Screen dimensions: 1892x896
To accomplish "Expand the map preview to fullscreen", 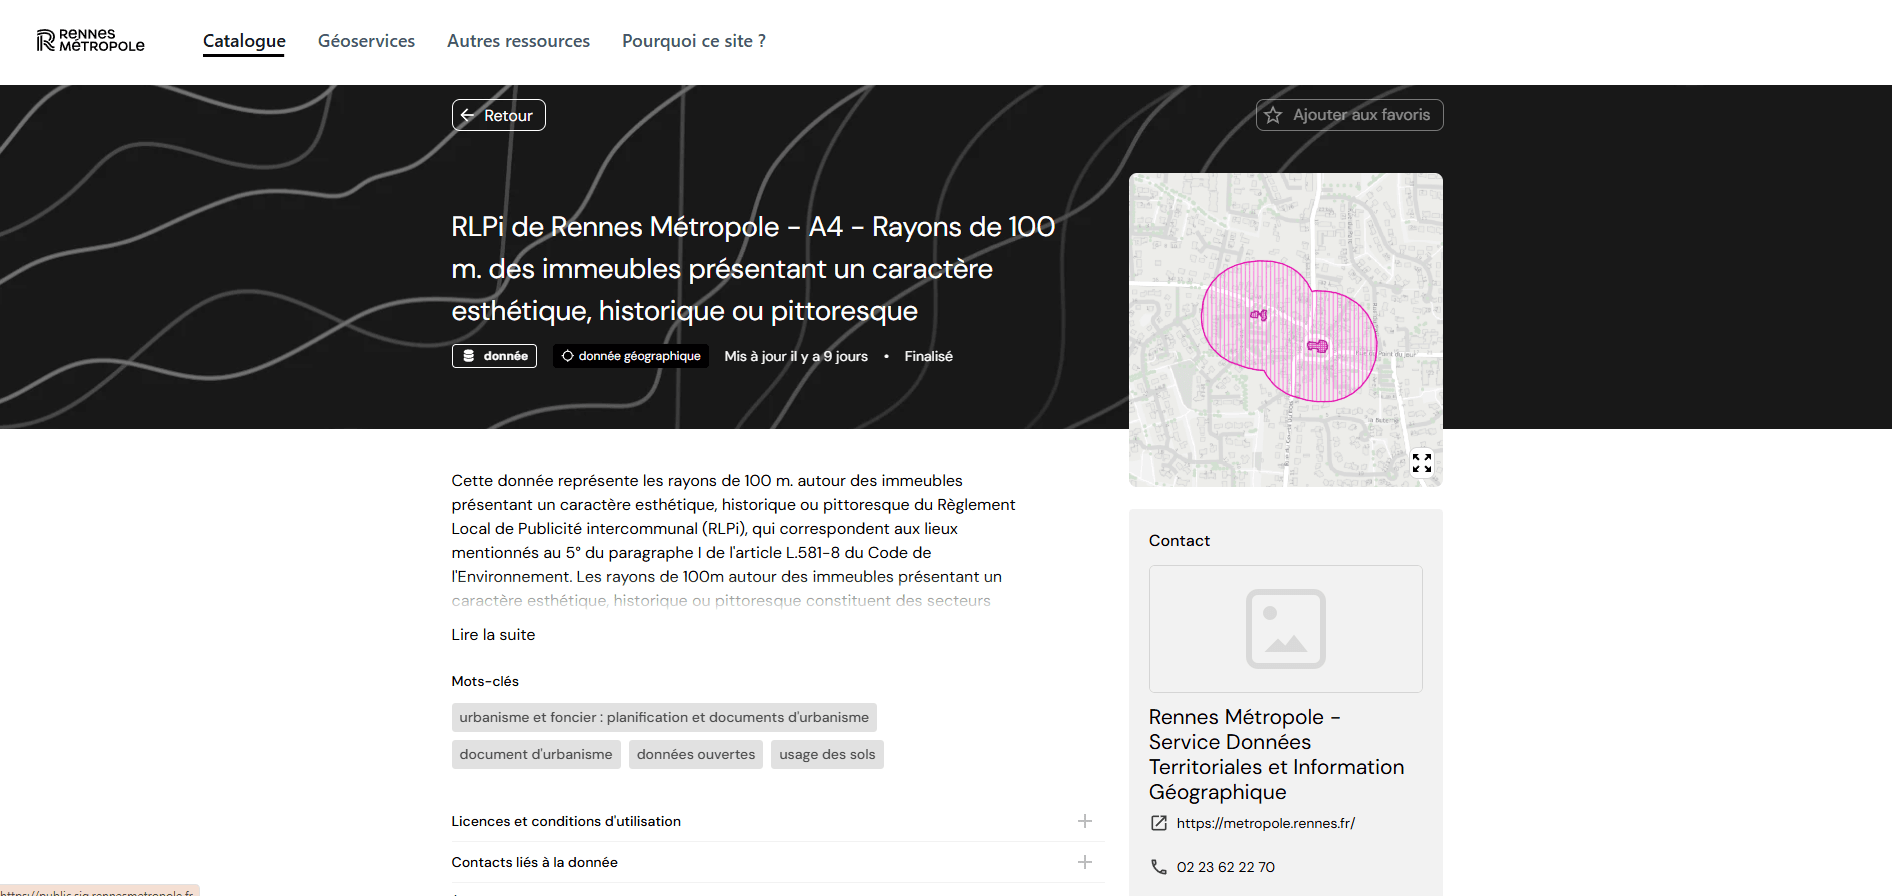I will (x=1422, y=463).
